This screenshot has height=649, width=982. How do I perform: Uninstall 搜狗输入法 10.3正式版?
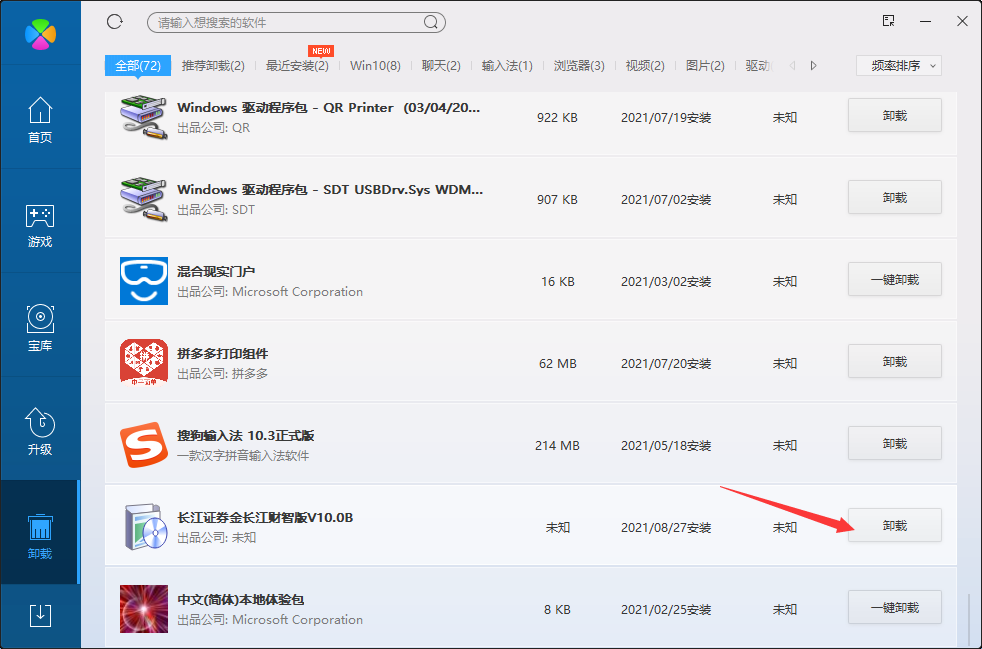click(x=895, y=444)
